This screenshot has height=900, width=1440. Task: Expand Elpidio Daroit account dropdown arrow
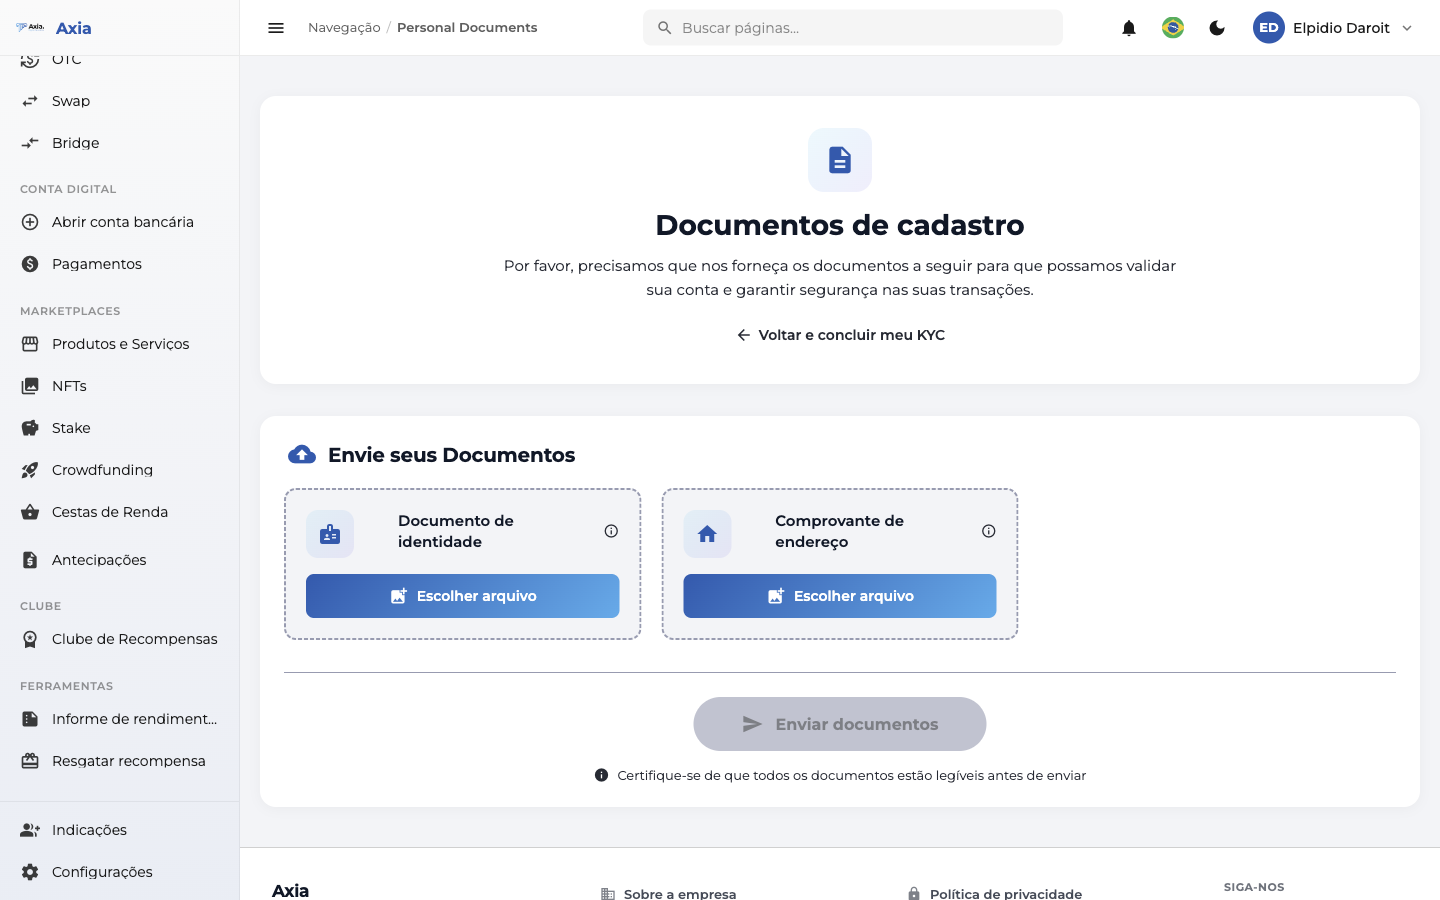1407,28
